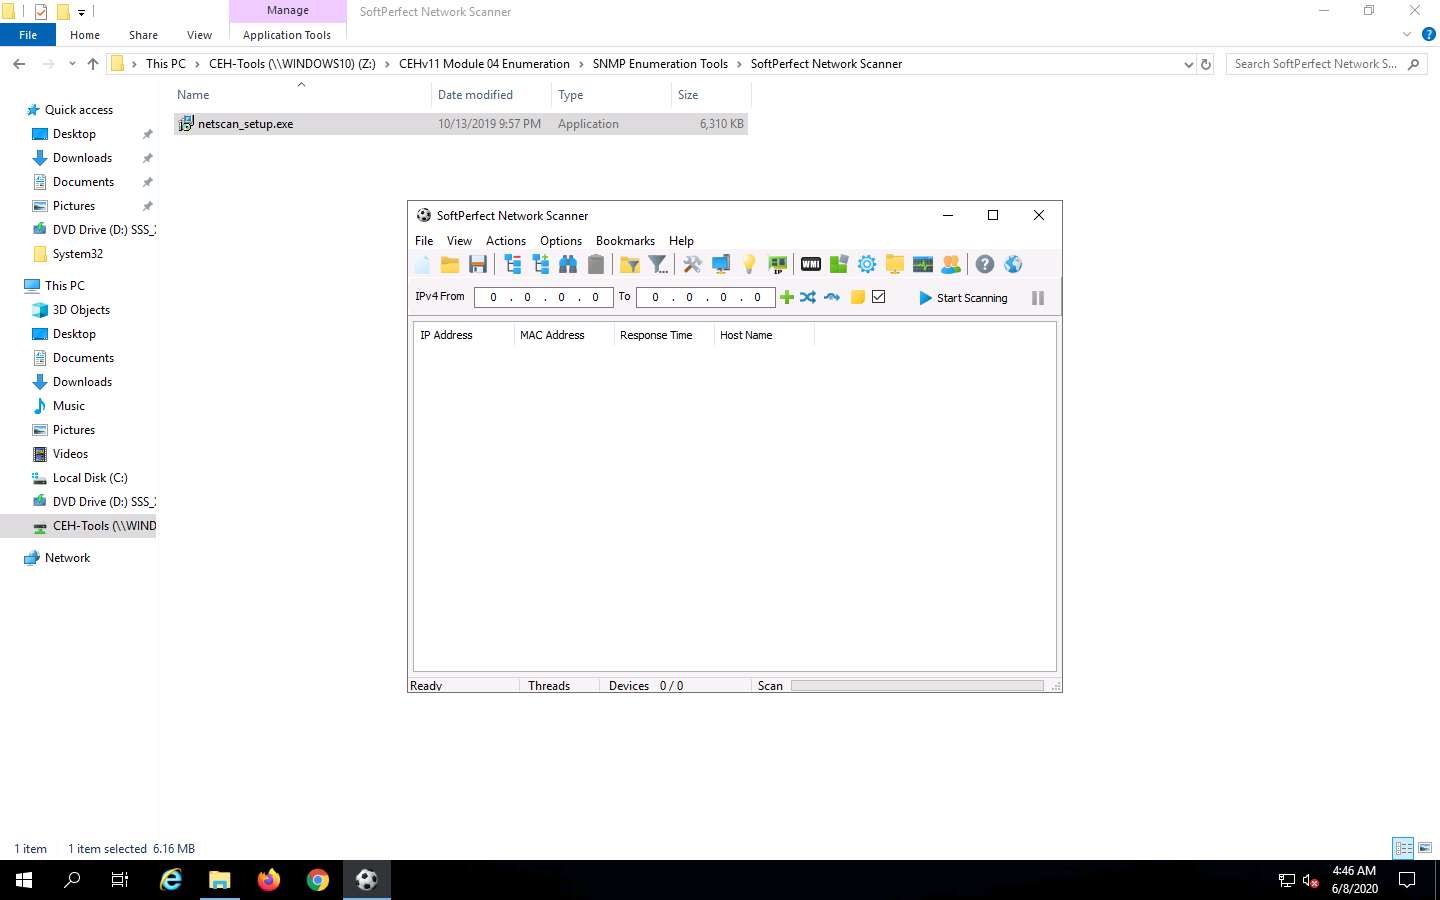Screen dimensions: 1440x900
Task: Click the expand tree icon with plus
Action: coord(541,265)
